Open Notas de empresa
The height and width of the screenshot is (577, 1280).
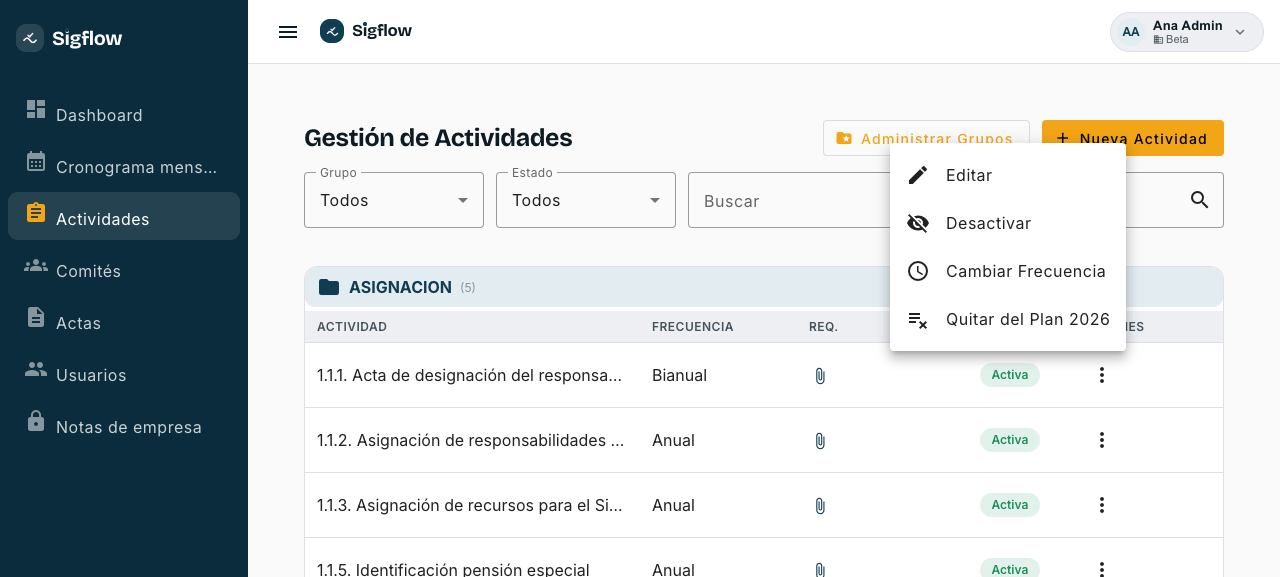click(124, 426)
